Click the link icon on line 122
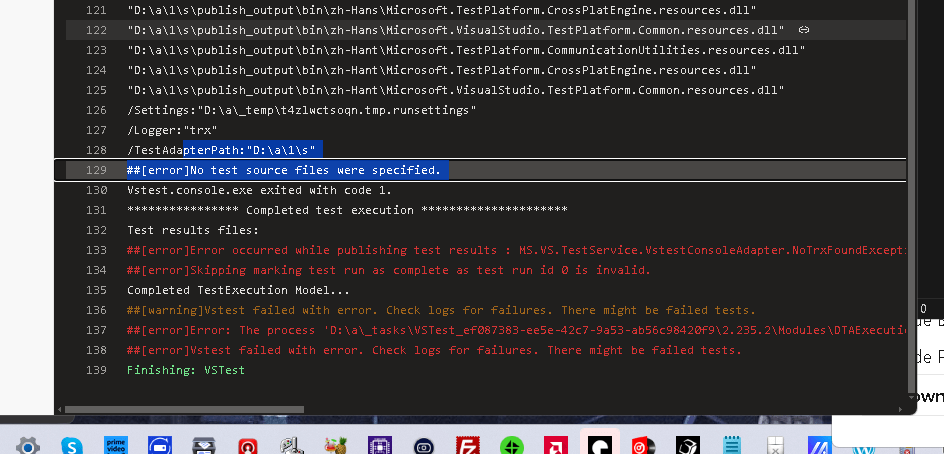 point(803,30)
